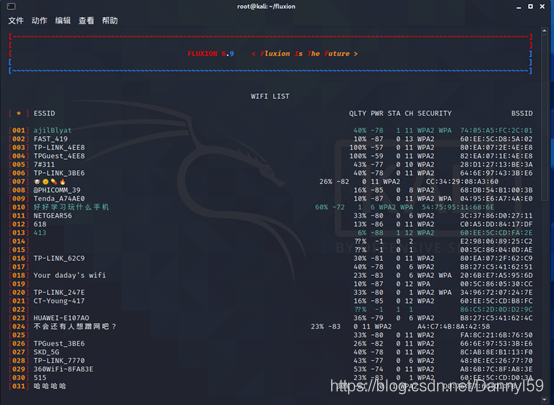Select network TPGuest_4EE8
Viewport: 554px width, 405px height.
tap(59, 156)
